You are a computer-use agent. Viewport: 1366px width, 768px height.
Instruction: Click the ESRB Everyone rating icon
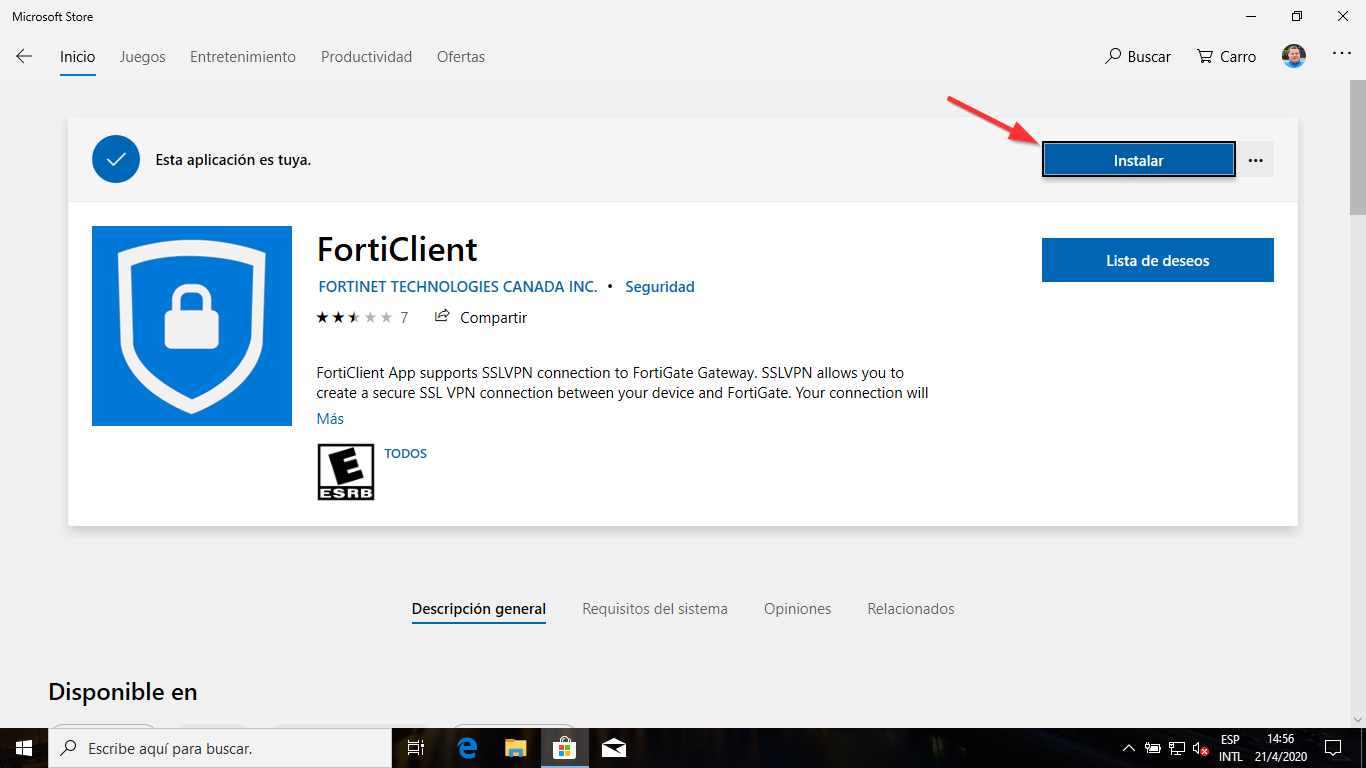coord(345,471)
